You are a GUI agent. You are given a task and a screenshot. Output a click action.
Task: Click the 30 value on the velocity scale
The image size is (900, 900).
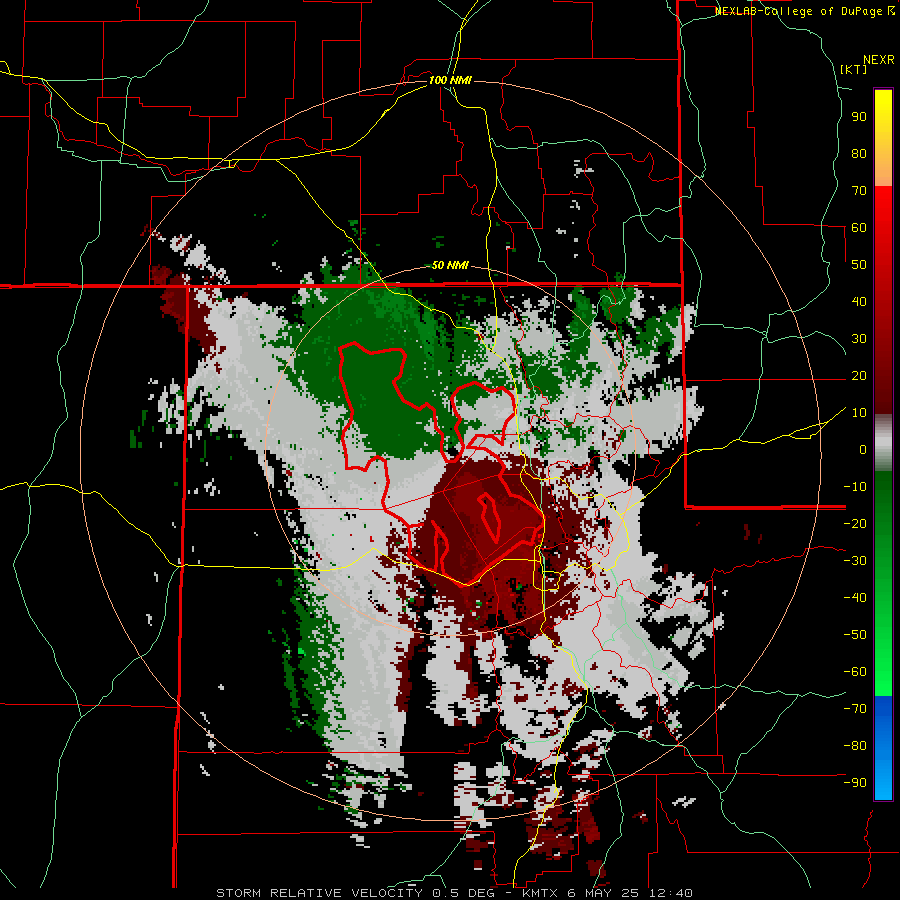(859, 339)
